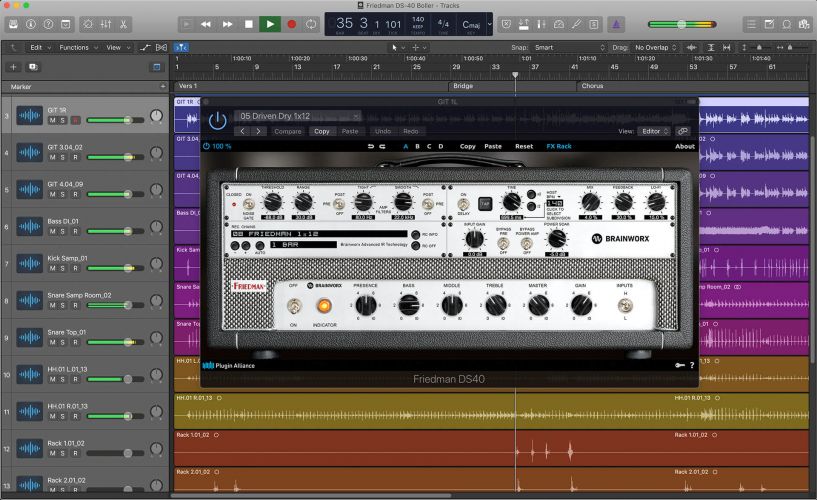Fast forward the playhead
This screenshot has width=817, height=500.
coord(228,24)
